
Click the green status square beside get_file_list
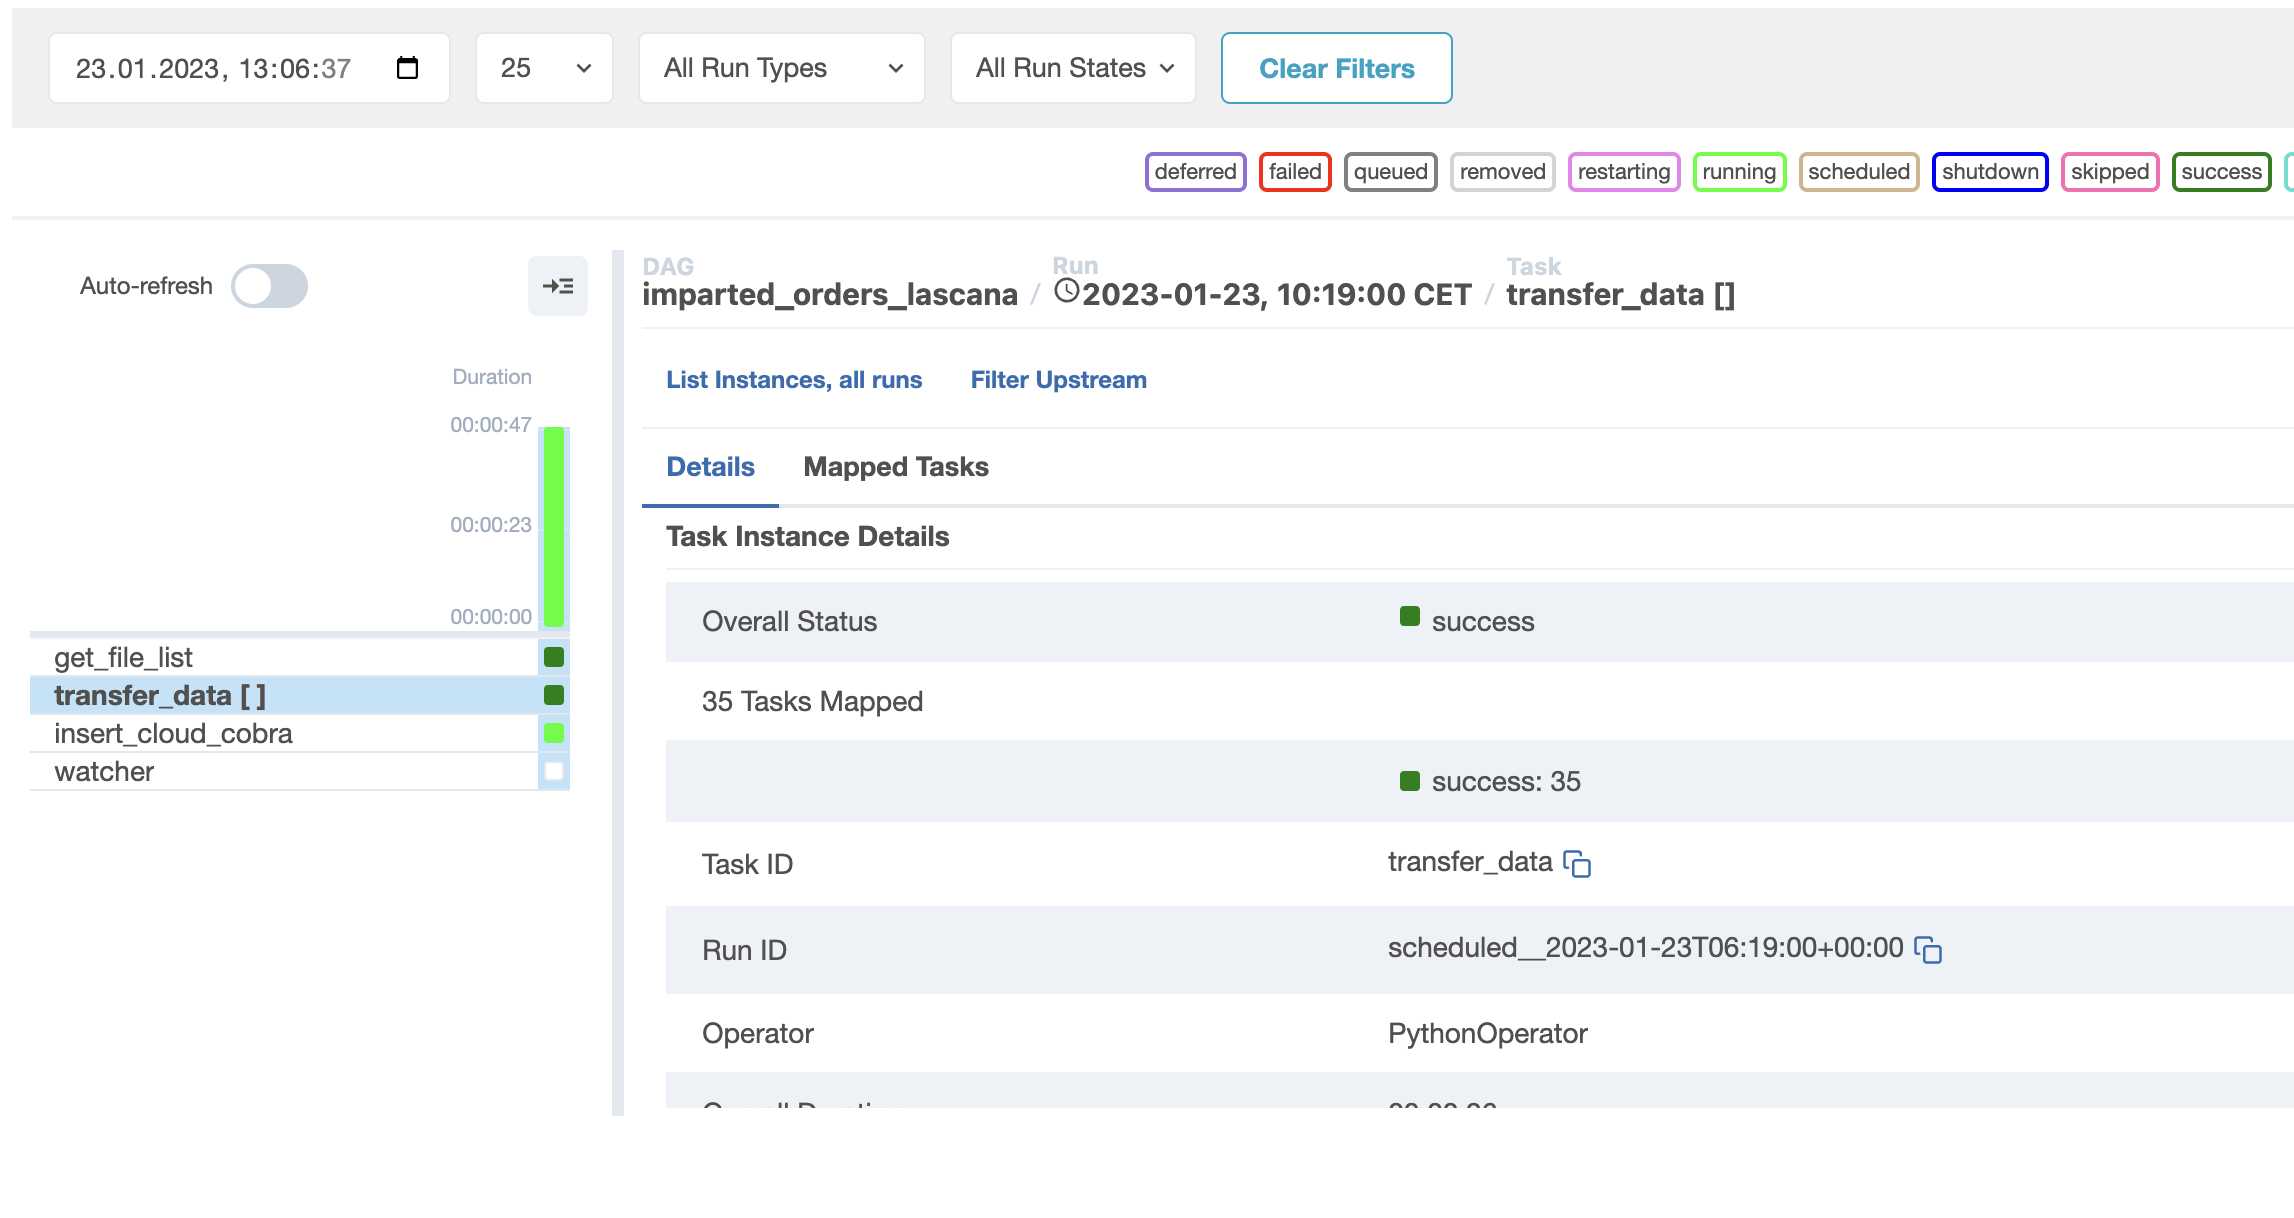(553, 657)
